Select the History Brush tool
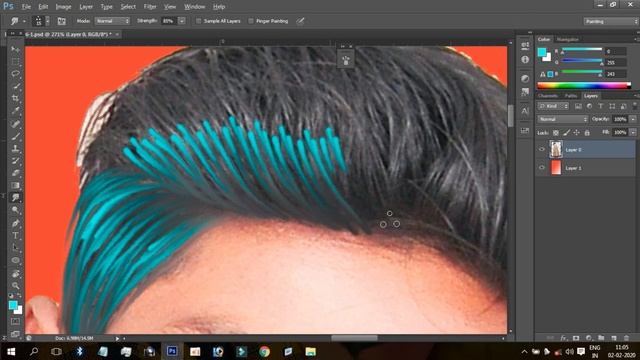640x360 pixels. click(x=16, y=161)
